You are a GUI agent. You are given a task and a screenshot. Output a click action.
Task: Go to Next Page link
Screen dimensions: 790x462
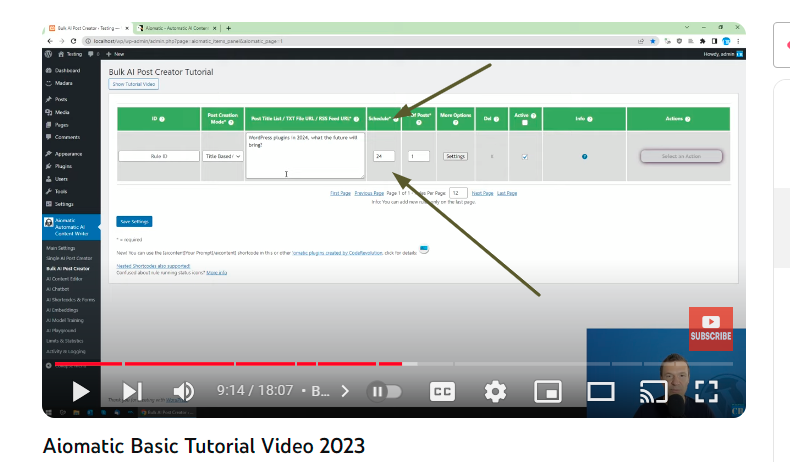pyautogui.click(x=482, y=193)
